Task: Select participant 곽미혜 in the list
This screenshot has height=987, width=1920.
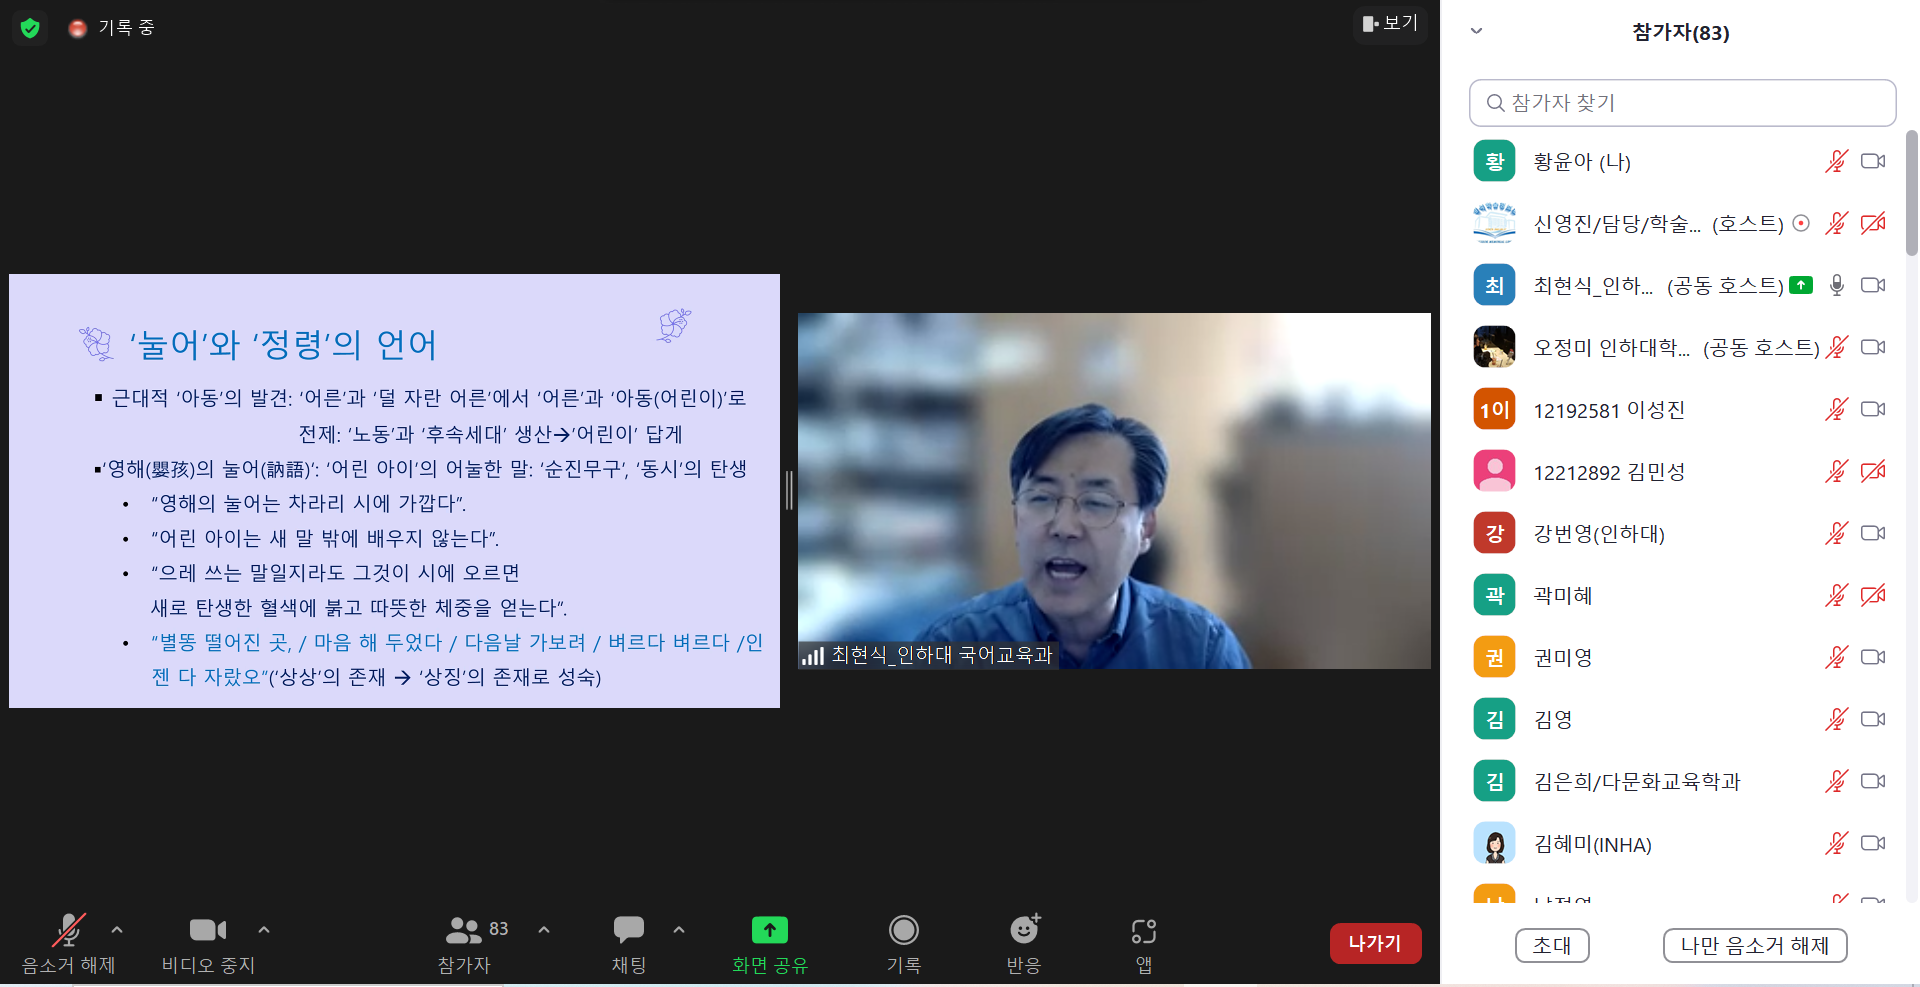Action: tap(1682, 595)
